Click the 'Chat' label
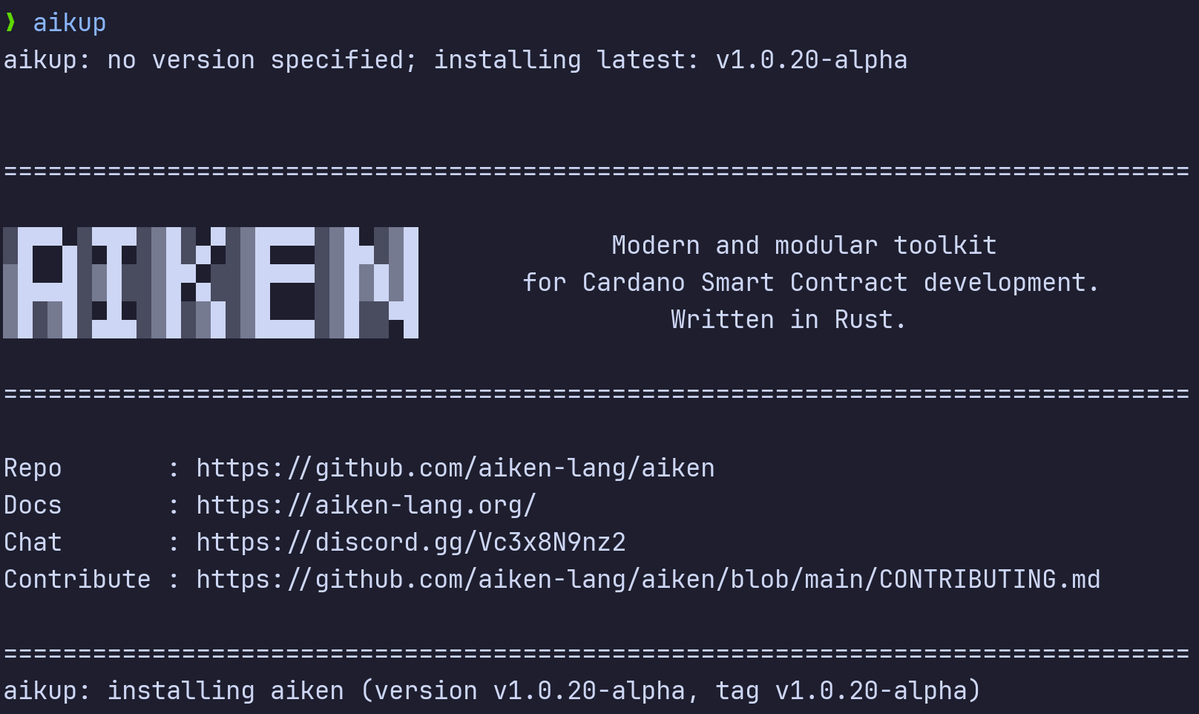This screenshot has width=1199, height=714. pos(33,542)
